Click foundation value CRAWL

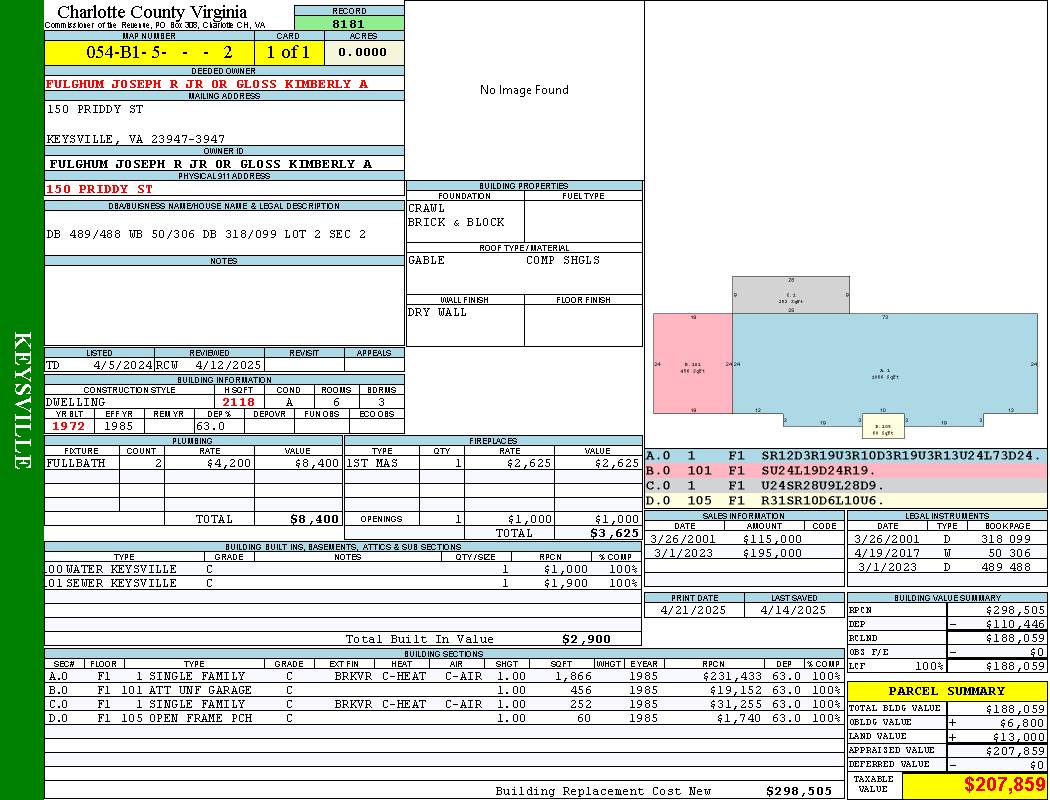click(426, 208)
